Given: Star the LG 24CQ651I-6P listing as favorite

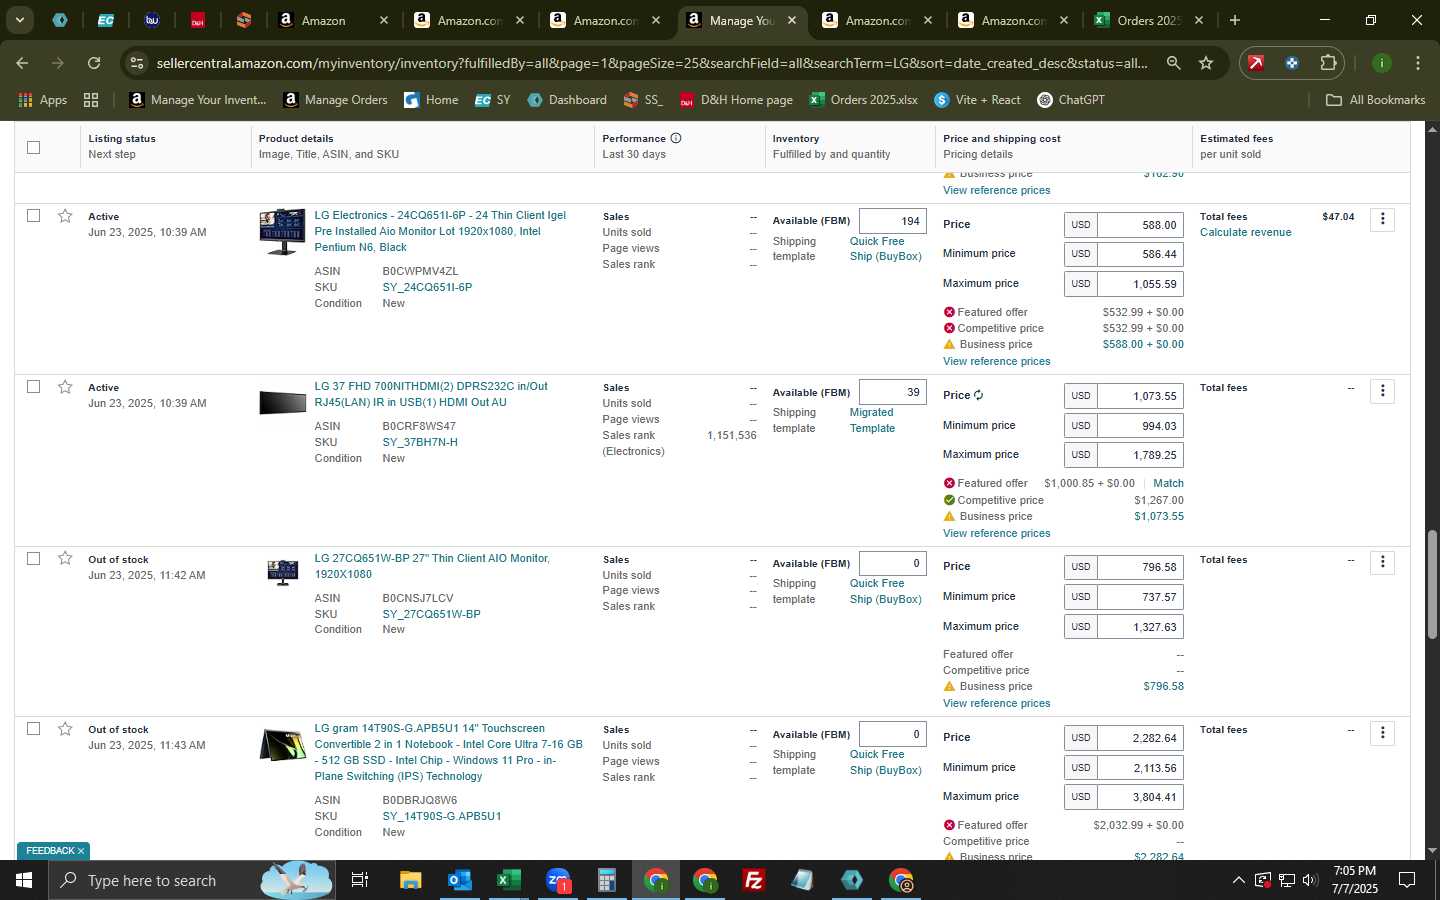Looking at the screenshot, I should coord(65,216).
